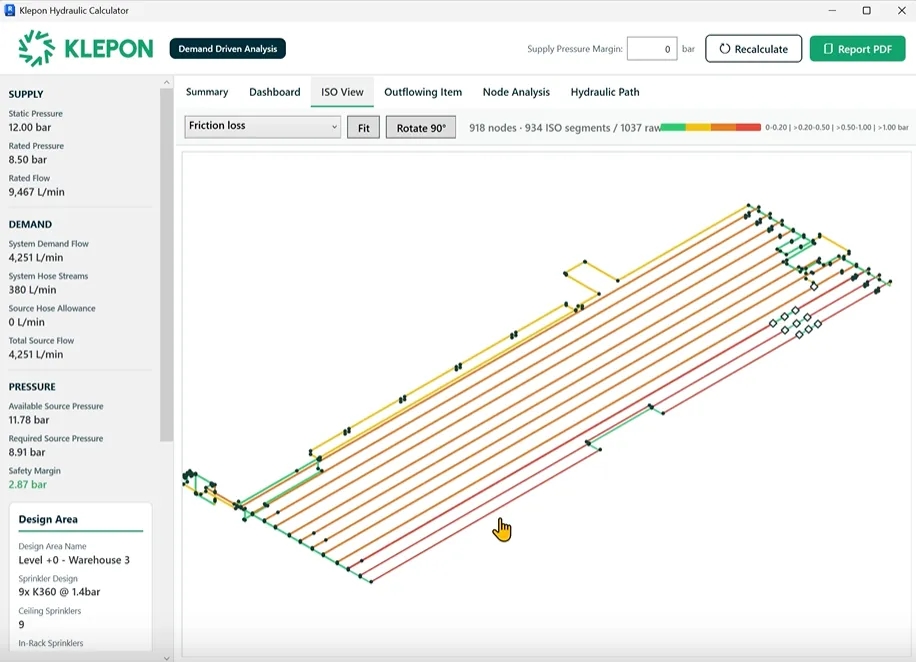916x662 pixels.
Task: Maximize the Klepon Hydraulic Calculator window
Action: point(867,11)
